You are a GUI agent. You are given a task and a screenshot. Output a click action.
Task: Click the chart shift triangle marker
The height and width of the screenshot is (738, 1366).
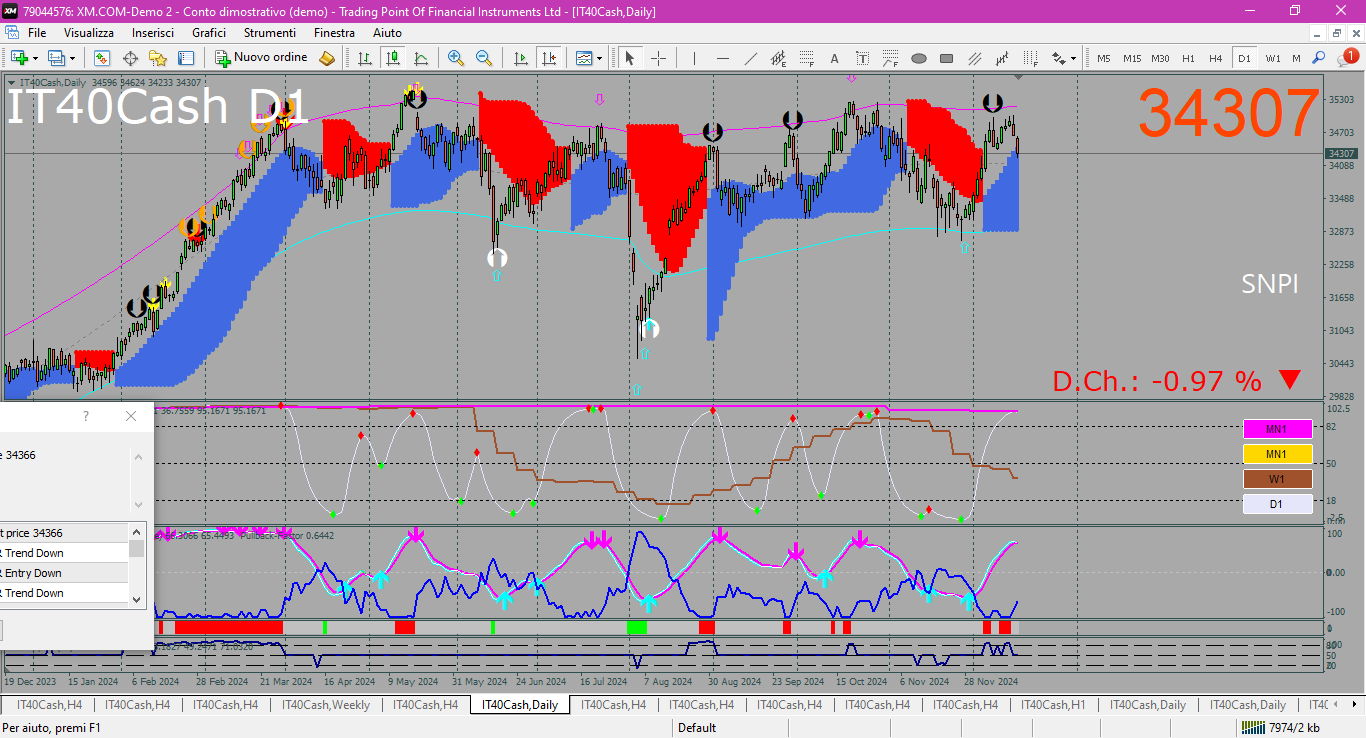(1019, 78)
